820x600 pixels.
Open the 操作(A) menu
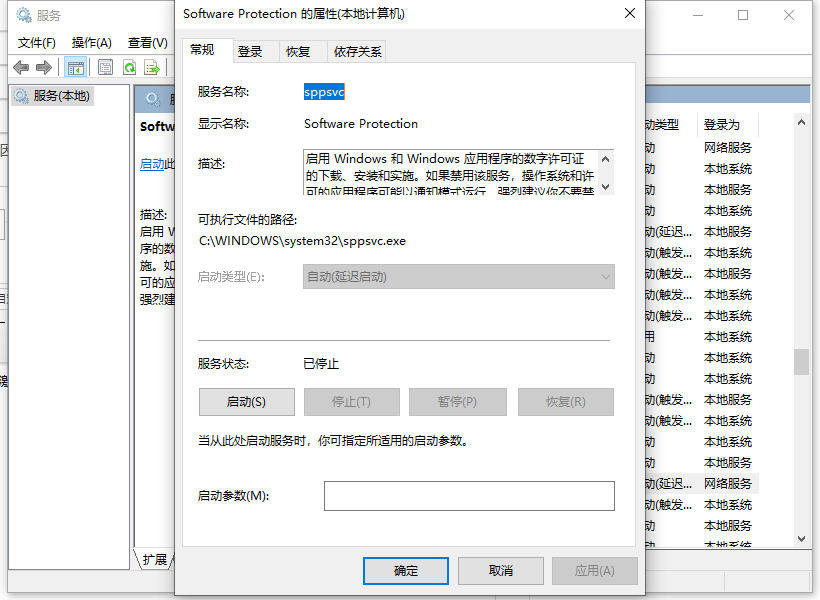pos(91,43)
